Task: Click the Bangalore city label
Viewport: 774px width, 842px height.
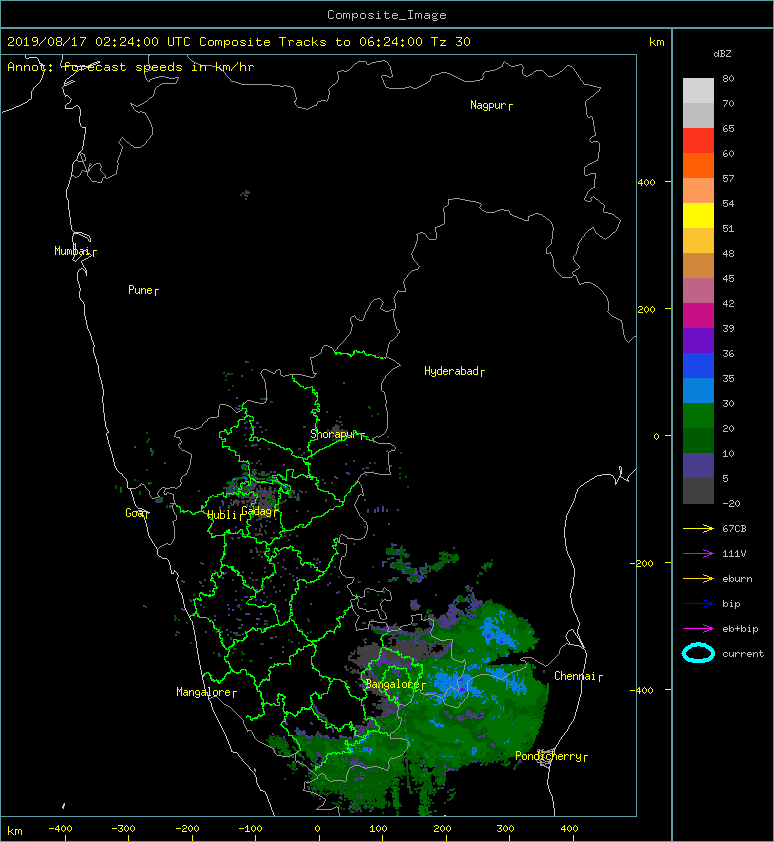Action: coord(395,684)
